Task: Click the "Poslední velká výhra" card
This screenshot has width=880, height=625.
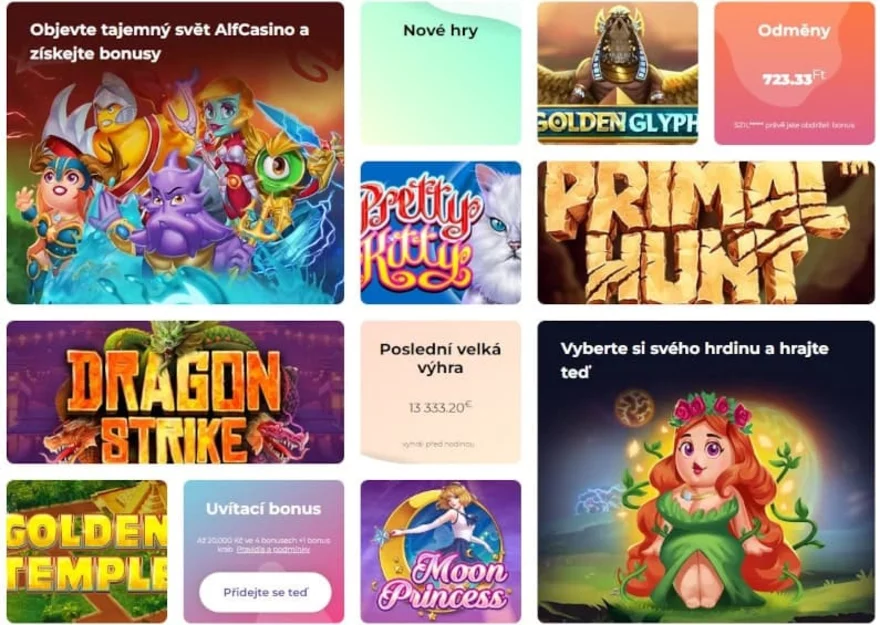Action: 441,392
